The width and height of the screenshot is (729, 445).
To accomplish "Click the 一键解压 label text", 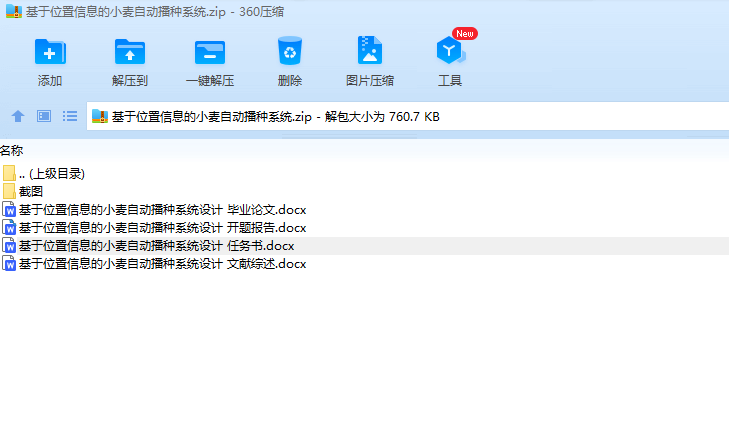I will [x=210, y=80].
